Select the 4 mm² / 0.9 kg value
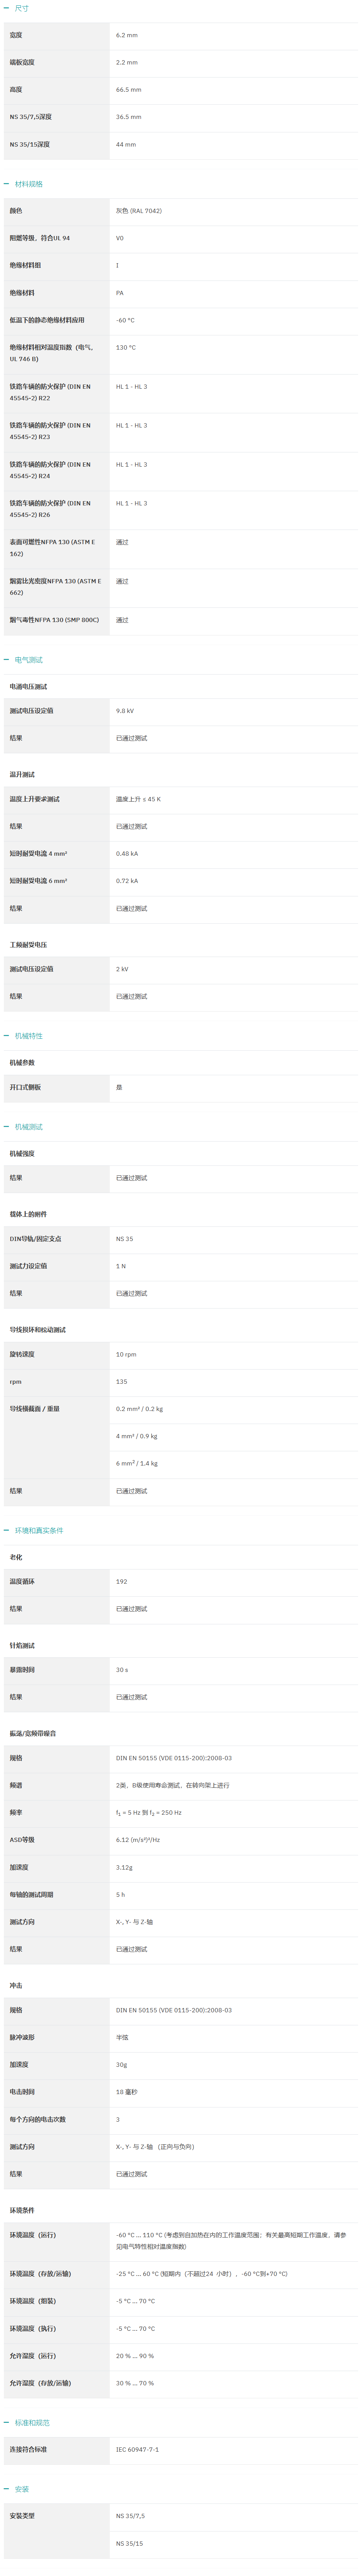This screenshot has height=2576, width=360. (137, 1436)
